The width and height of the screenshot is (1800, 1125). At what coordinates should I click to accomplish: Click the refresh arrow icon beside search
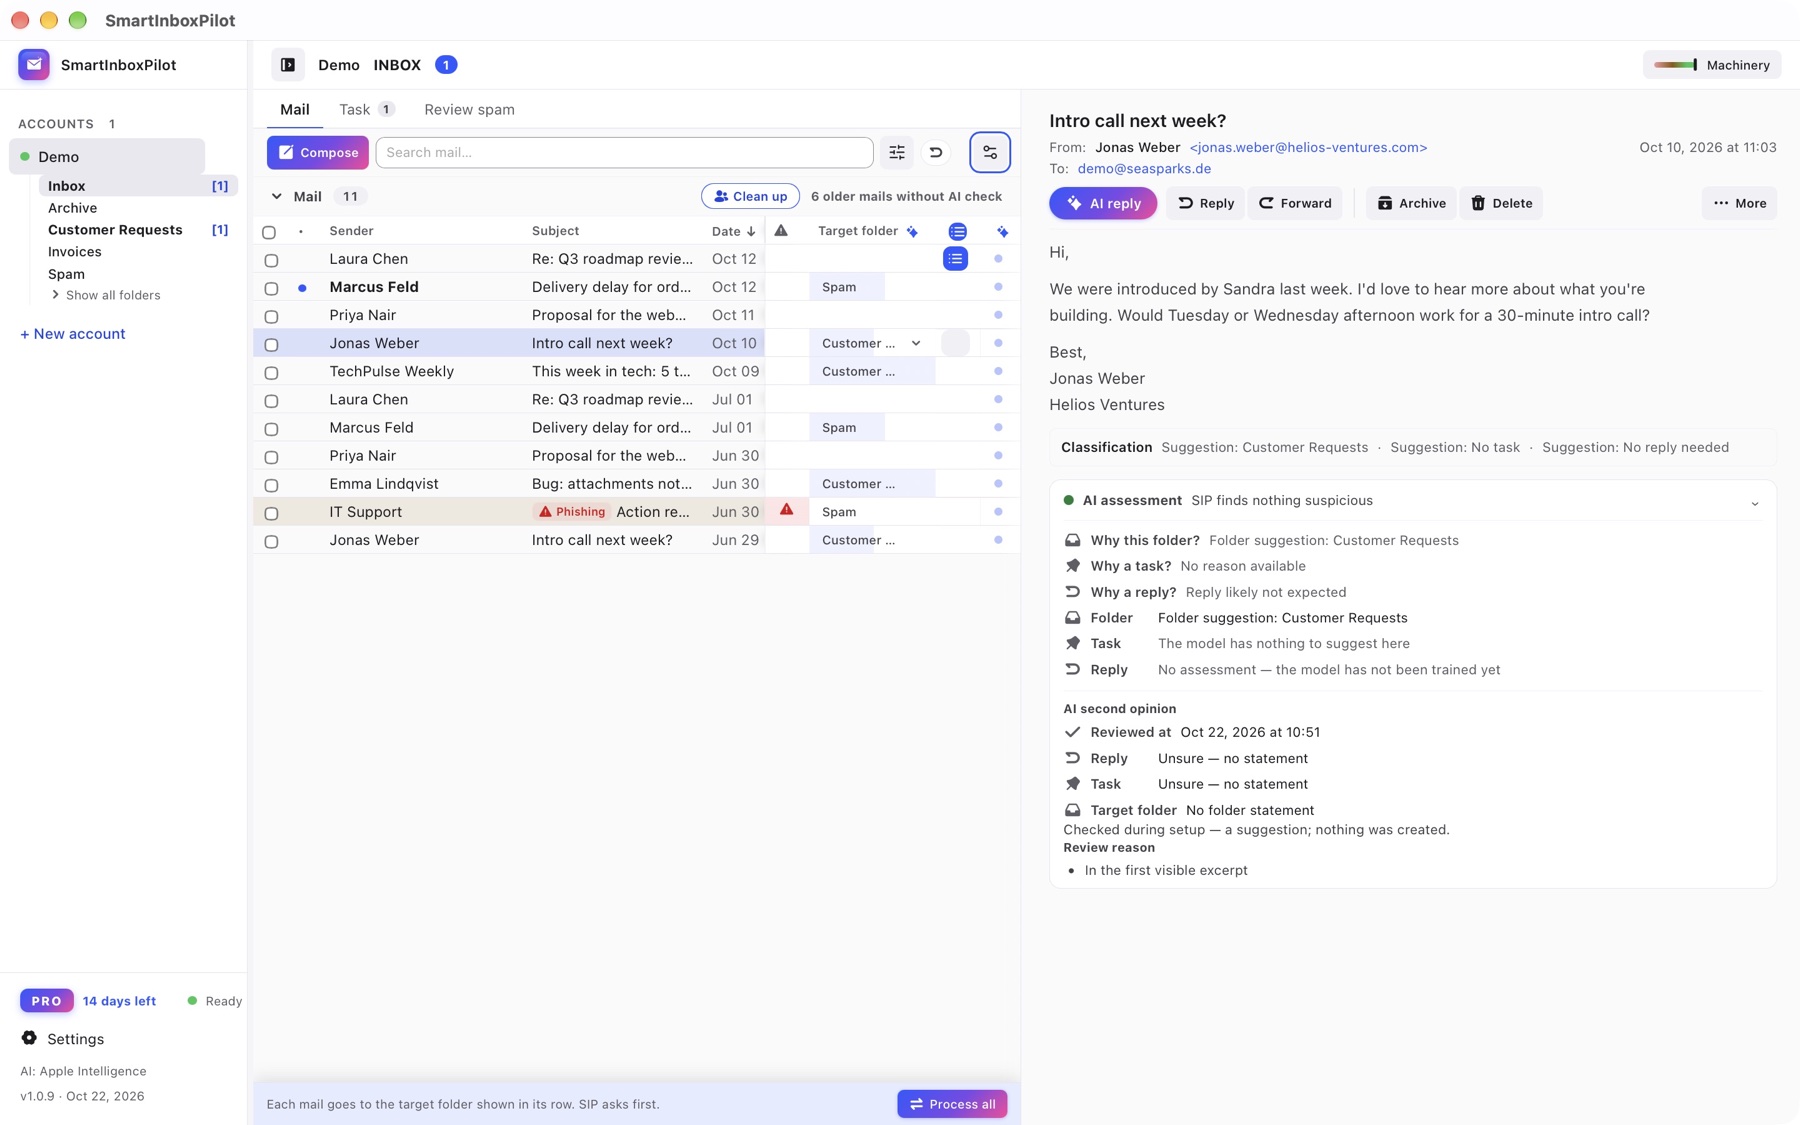936,152
